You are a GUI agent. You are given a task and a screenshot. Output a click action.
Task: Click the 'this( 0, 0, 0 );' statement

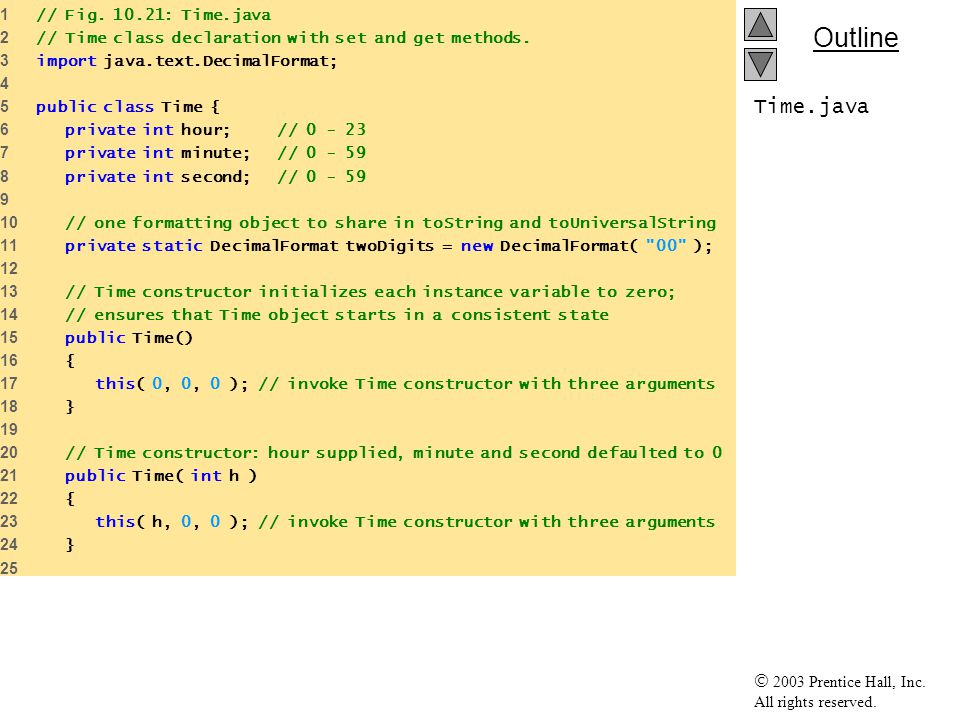(171, 384)
